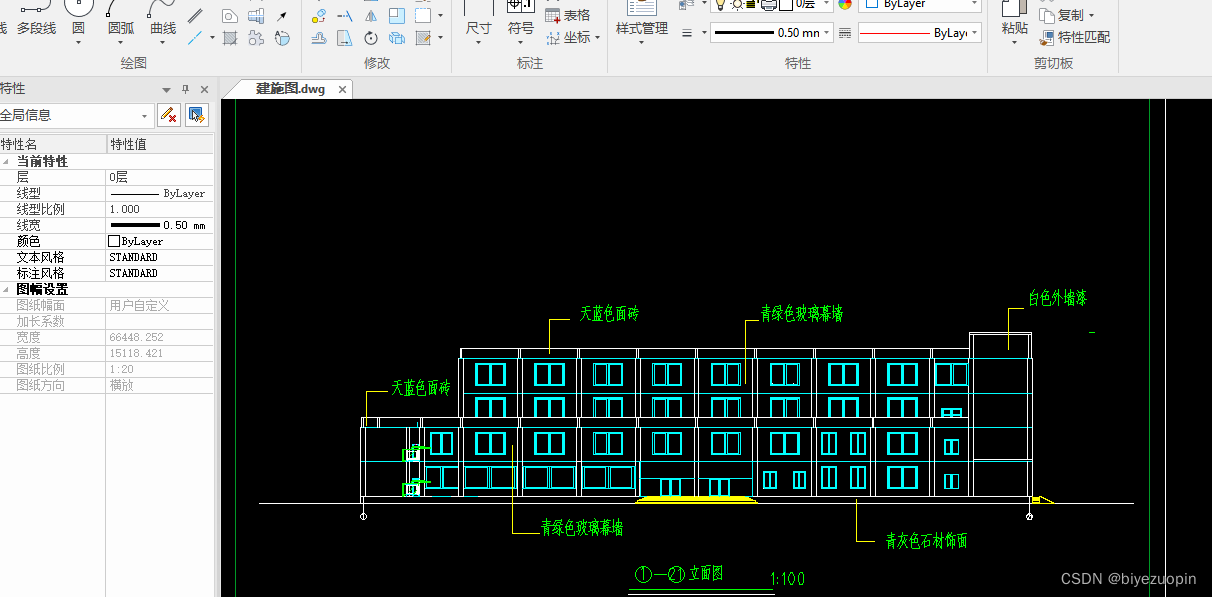Open the 坐标 coordinate annotation option
The image size is (1212, 597).
tap(573, 37)
